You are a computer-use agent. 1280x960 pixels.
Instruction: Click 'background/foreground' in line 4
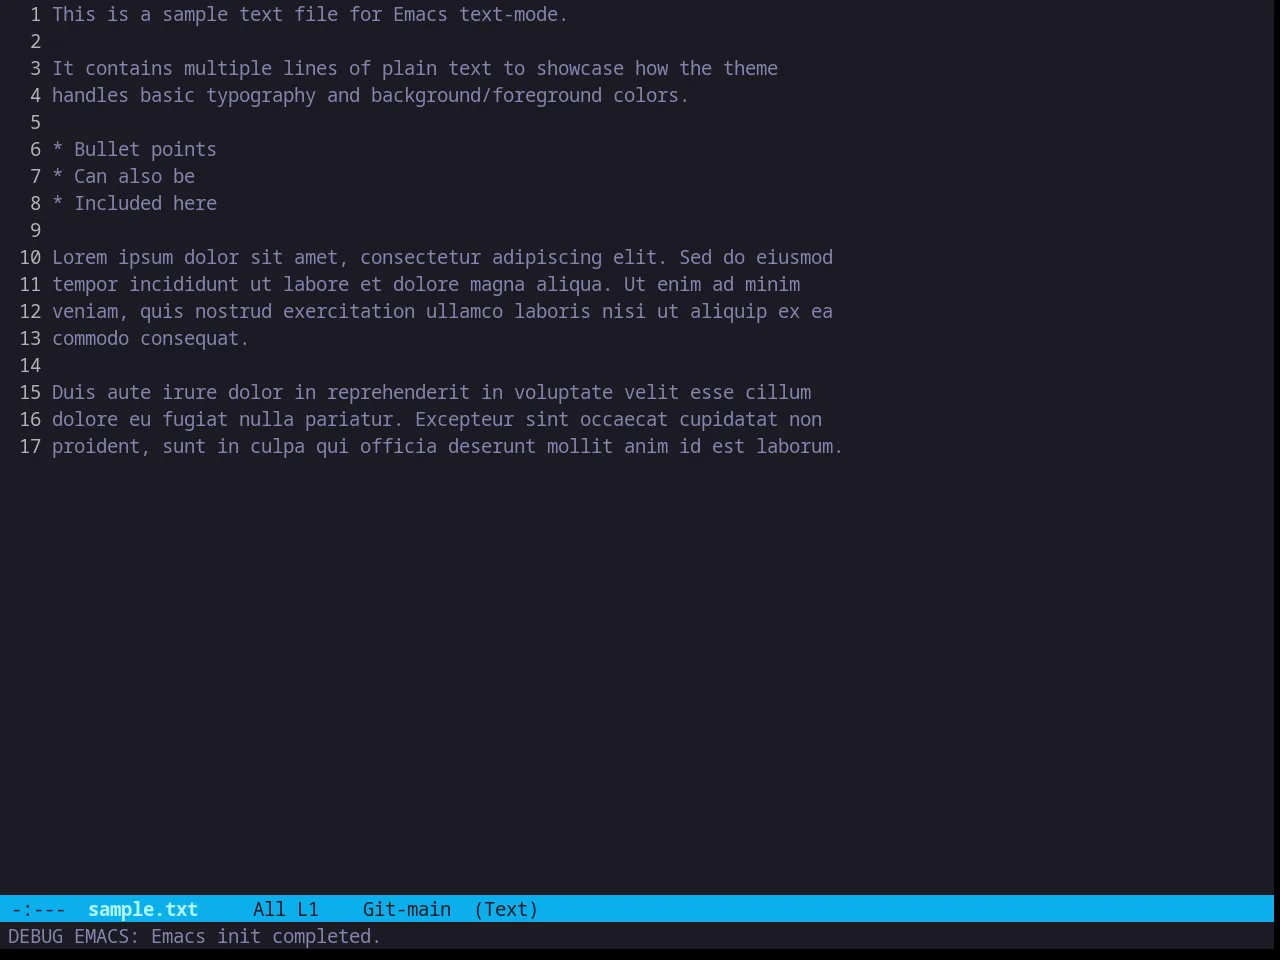coord(486,95)
